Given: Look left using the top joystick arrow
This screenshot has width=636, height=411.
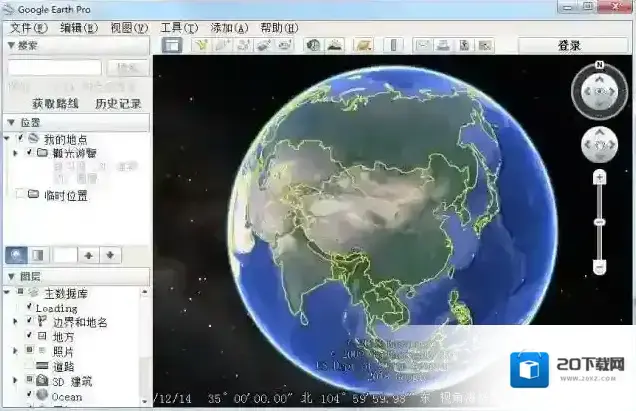Looking at the screenshot, I should tap(587, 92).
